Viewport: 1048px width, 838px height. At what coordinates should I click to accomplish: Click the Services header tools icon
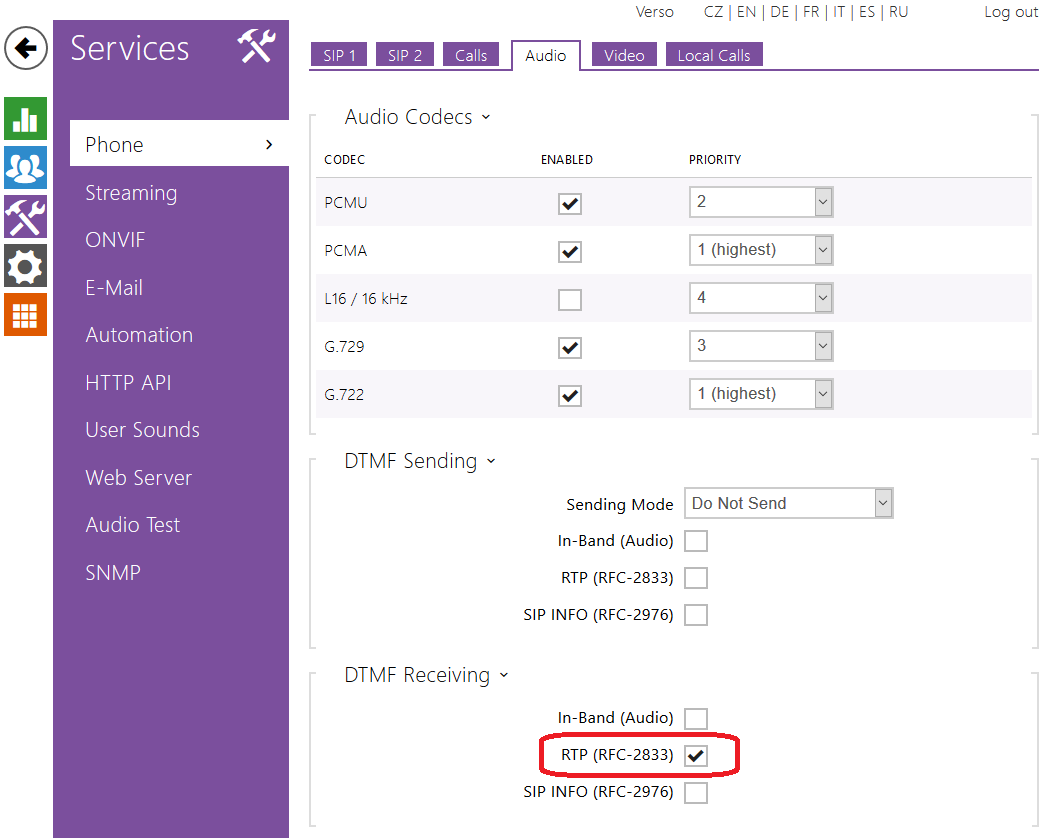256,47
